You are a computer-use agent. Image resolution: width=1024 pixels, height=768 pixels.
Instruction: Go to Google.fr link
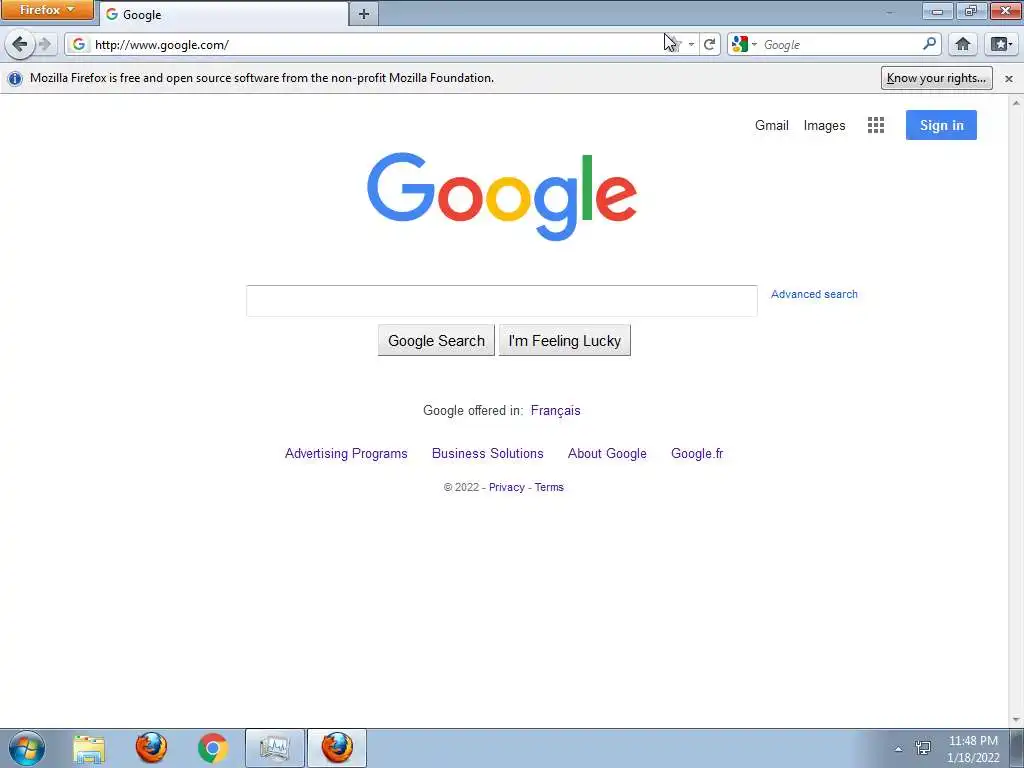click(697, 453)
